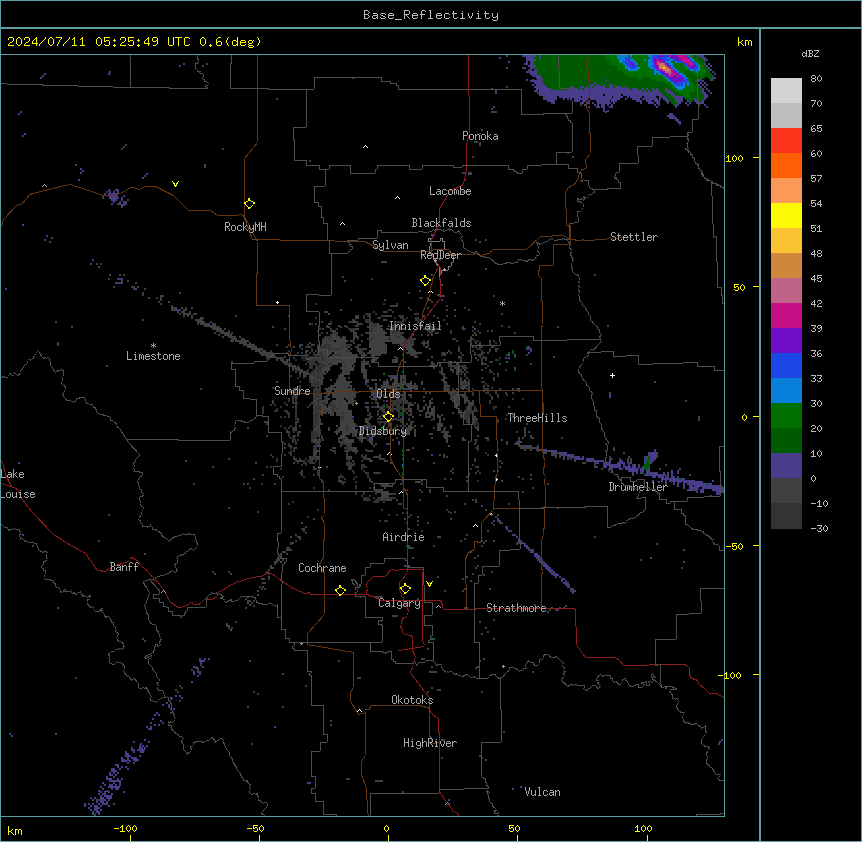Image resolution: width=862 pixels, height=842 pixels.
Task: Click the dBZ legend heading
Action: (x=810, y=53)
